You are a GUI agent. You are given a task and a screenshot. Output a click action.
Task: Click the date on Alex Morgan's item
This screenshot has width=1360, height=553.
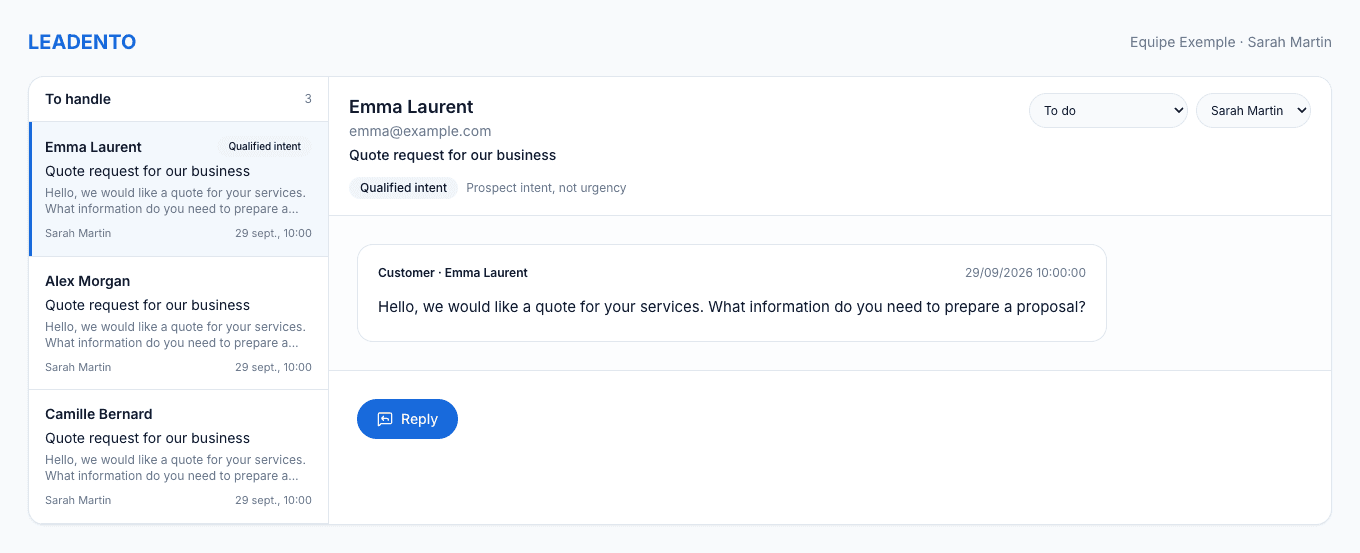[273, 367]
